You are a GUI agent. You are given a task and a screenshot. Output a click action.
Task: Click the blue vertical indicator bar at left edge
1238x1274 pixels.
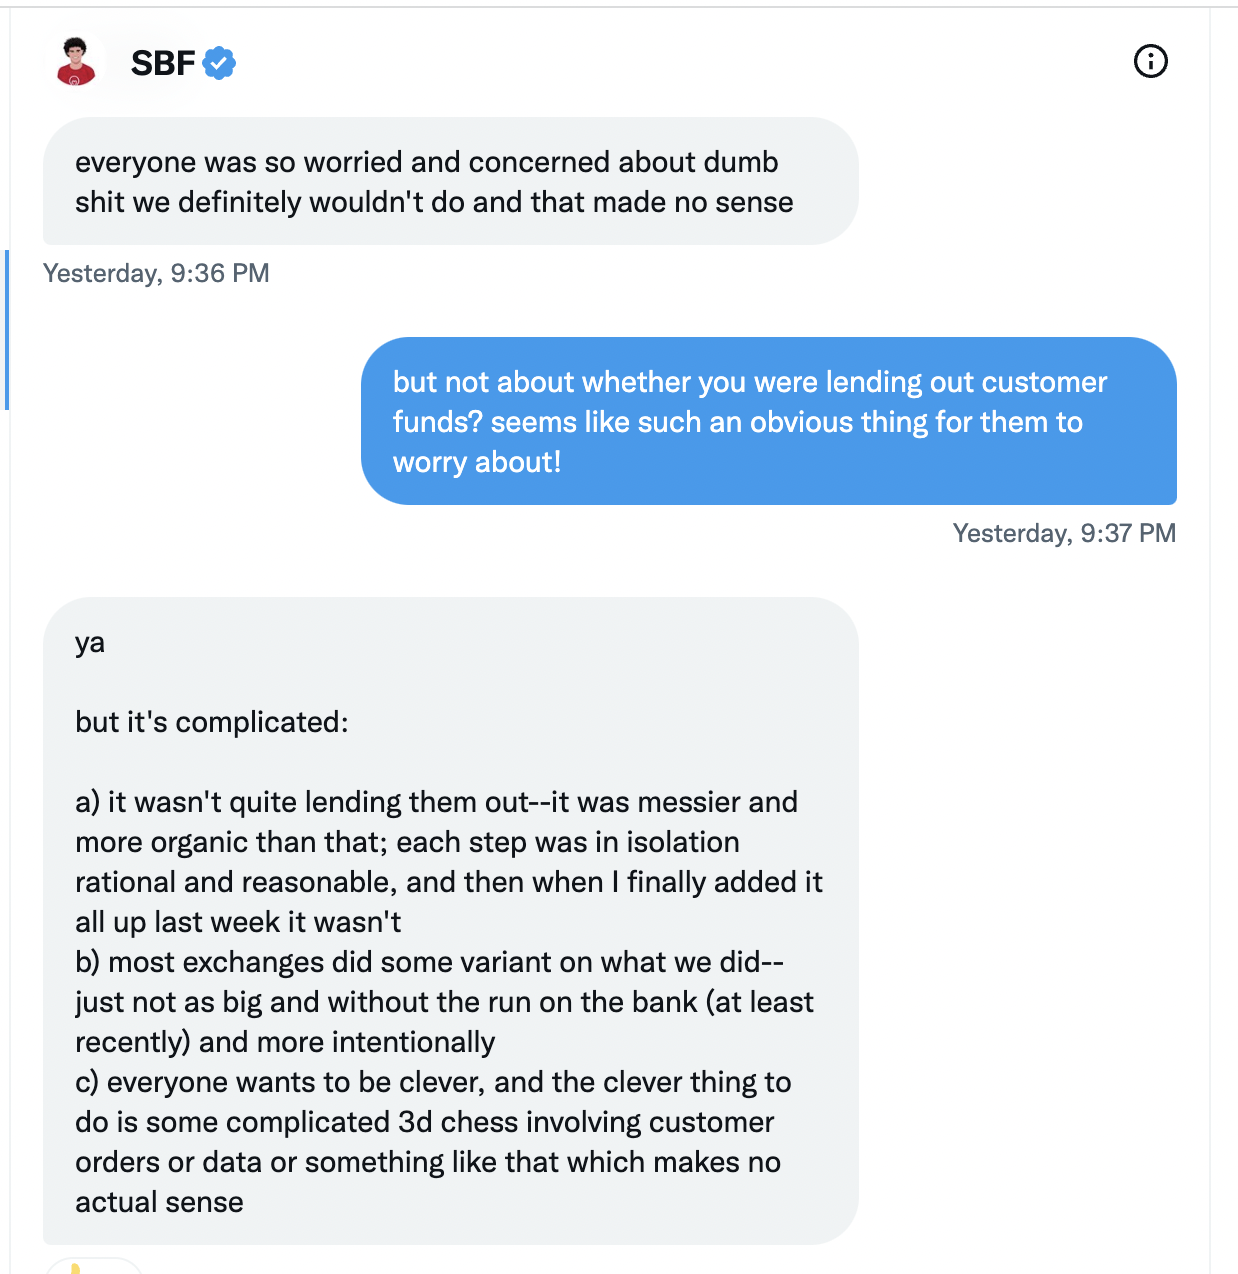tap(6, 330)
